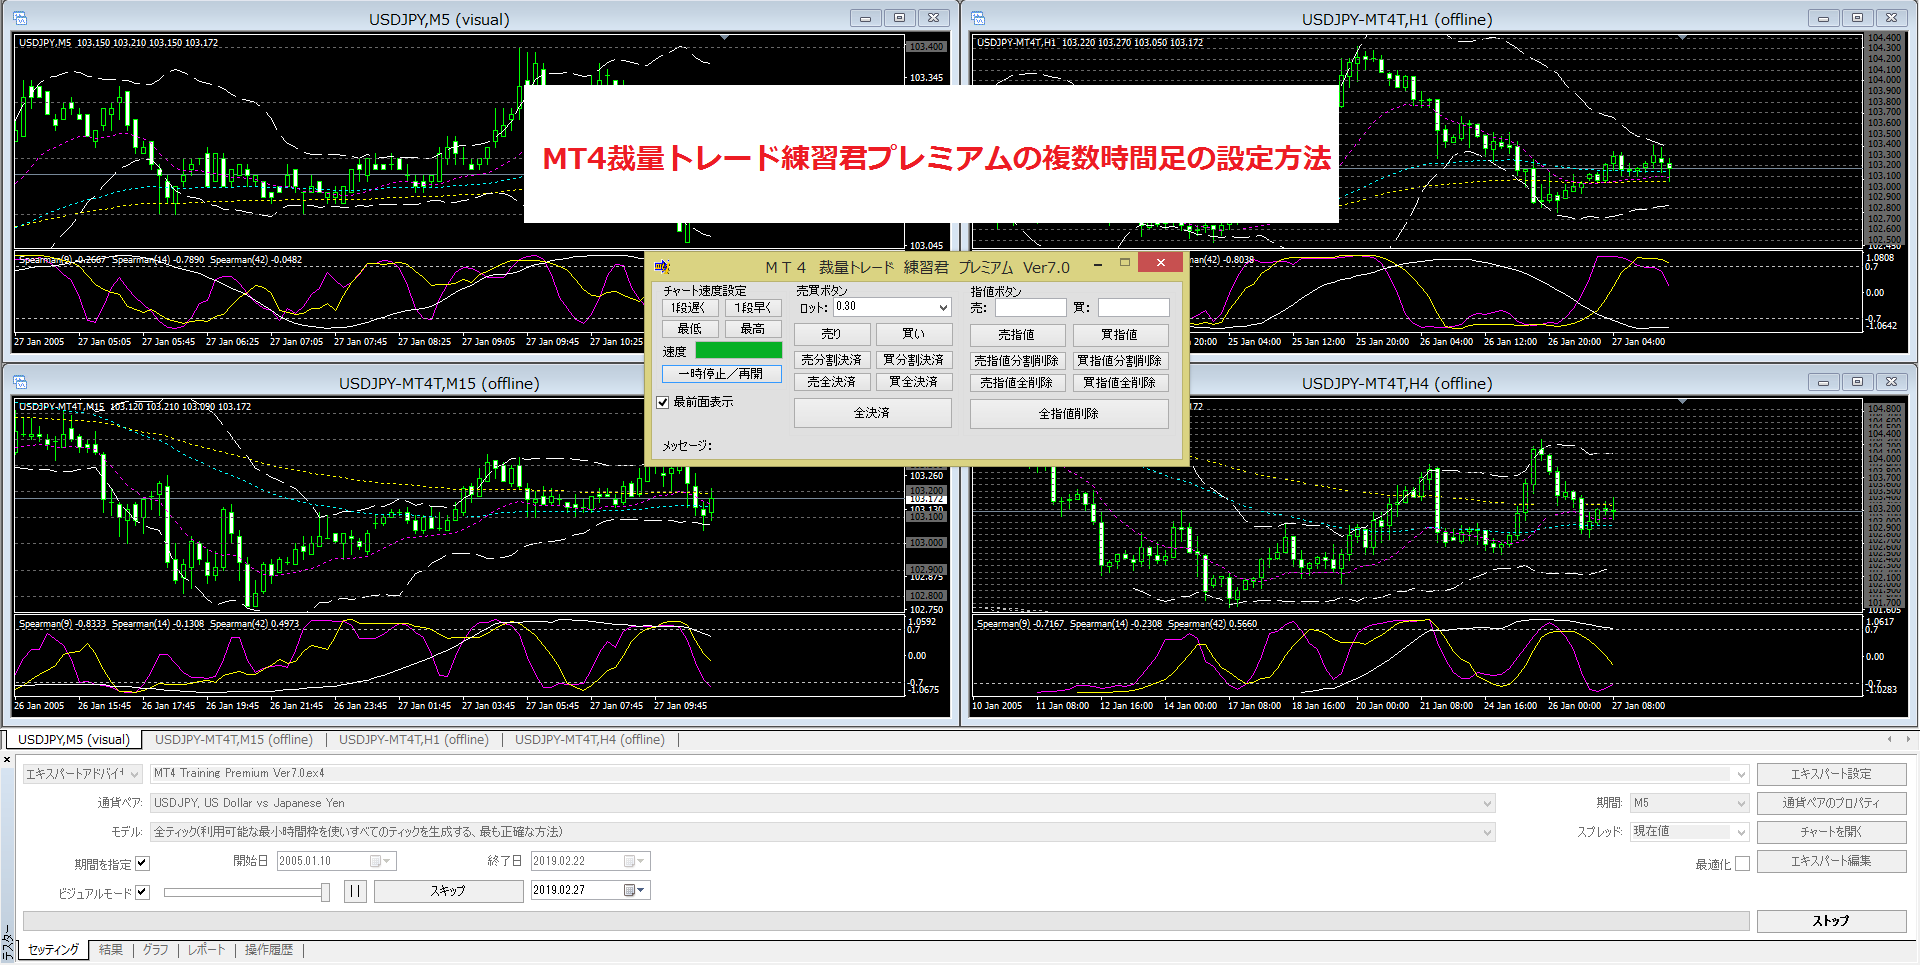1920x965 pixels.
Task: Click the スキップ skip button
Action: pos(448,891)
